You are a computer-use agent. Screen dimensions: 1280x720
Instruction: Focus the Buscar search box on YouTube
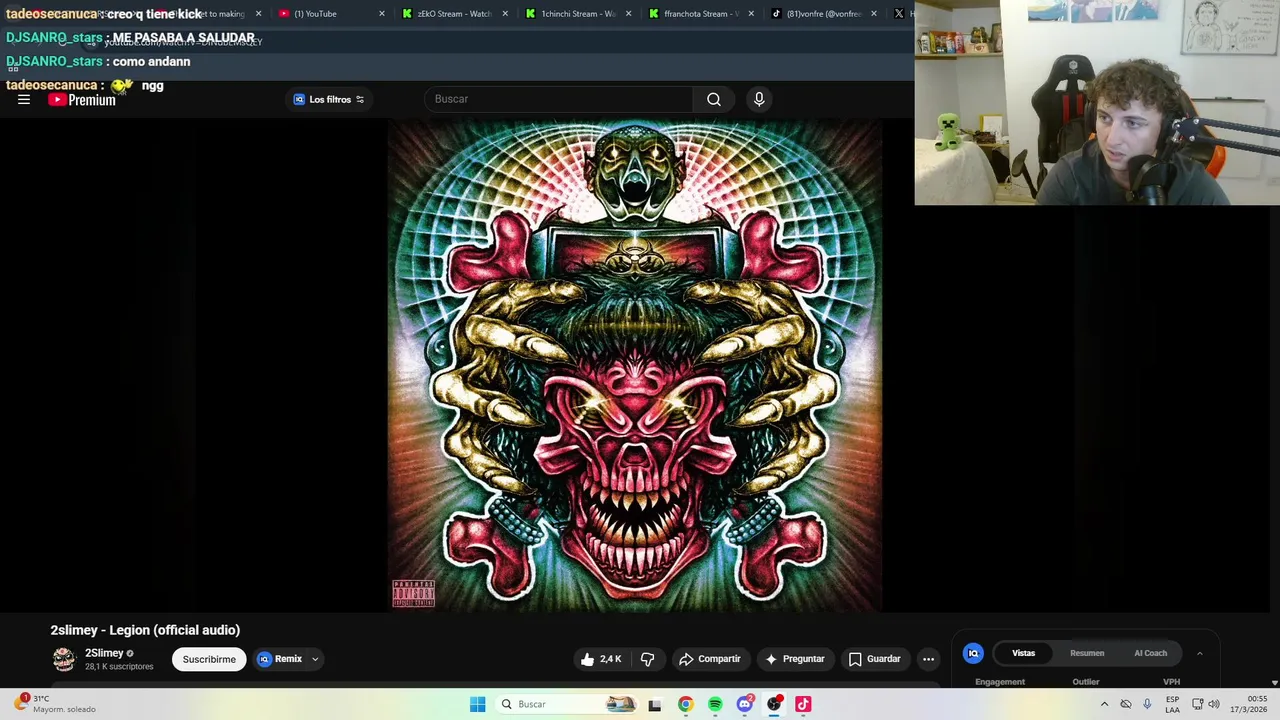(560, 99)
